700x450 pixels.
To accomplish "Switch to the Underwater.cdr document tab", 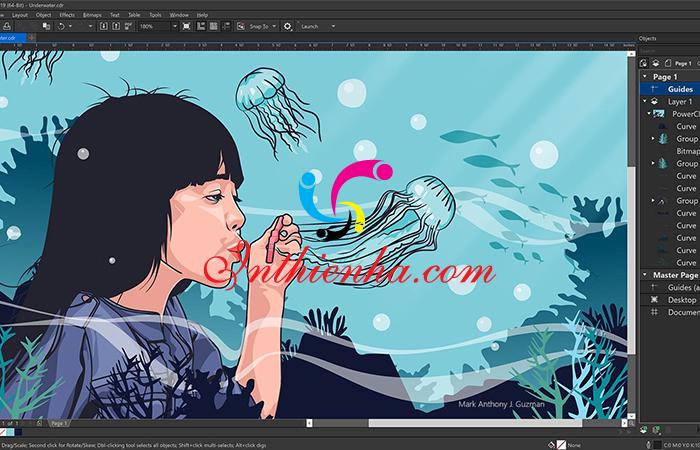I will point(12,38).
